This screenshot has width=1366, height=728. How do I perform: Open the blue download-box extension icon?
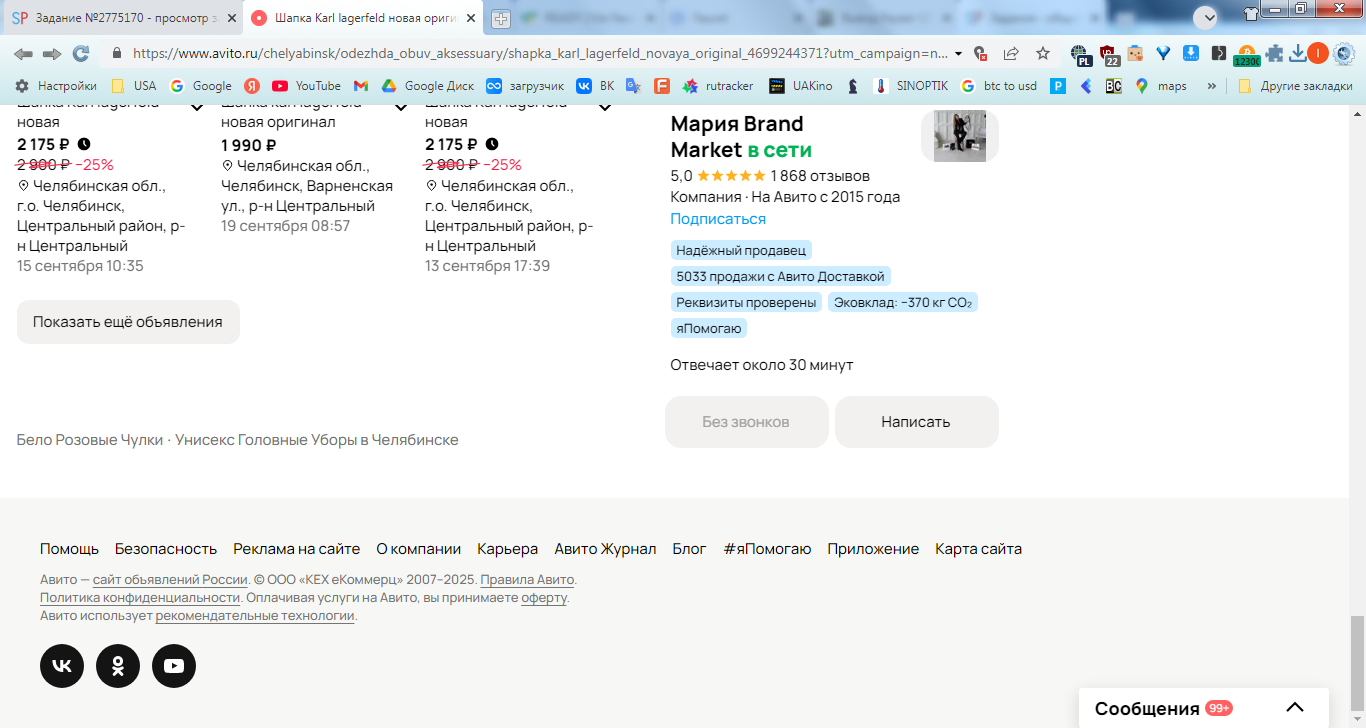click(1191, 53)
